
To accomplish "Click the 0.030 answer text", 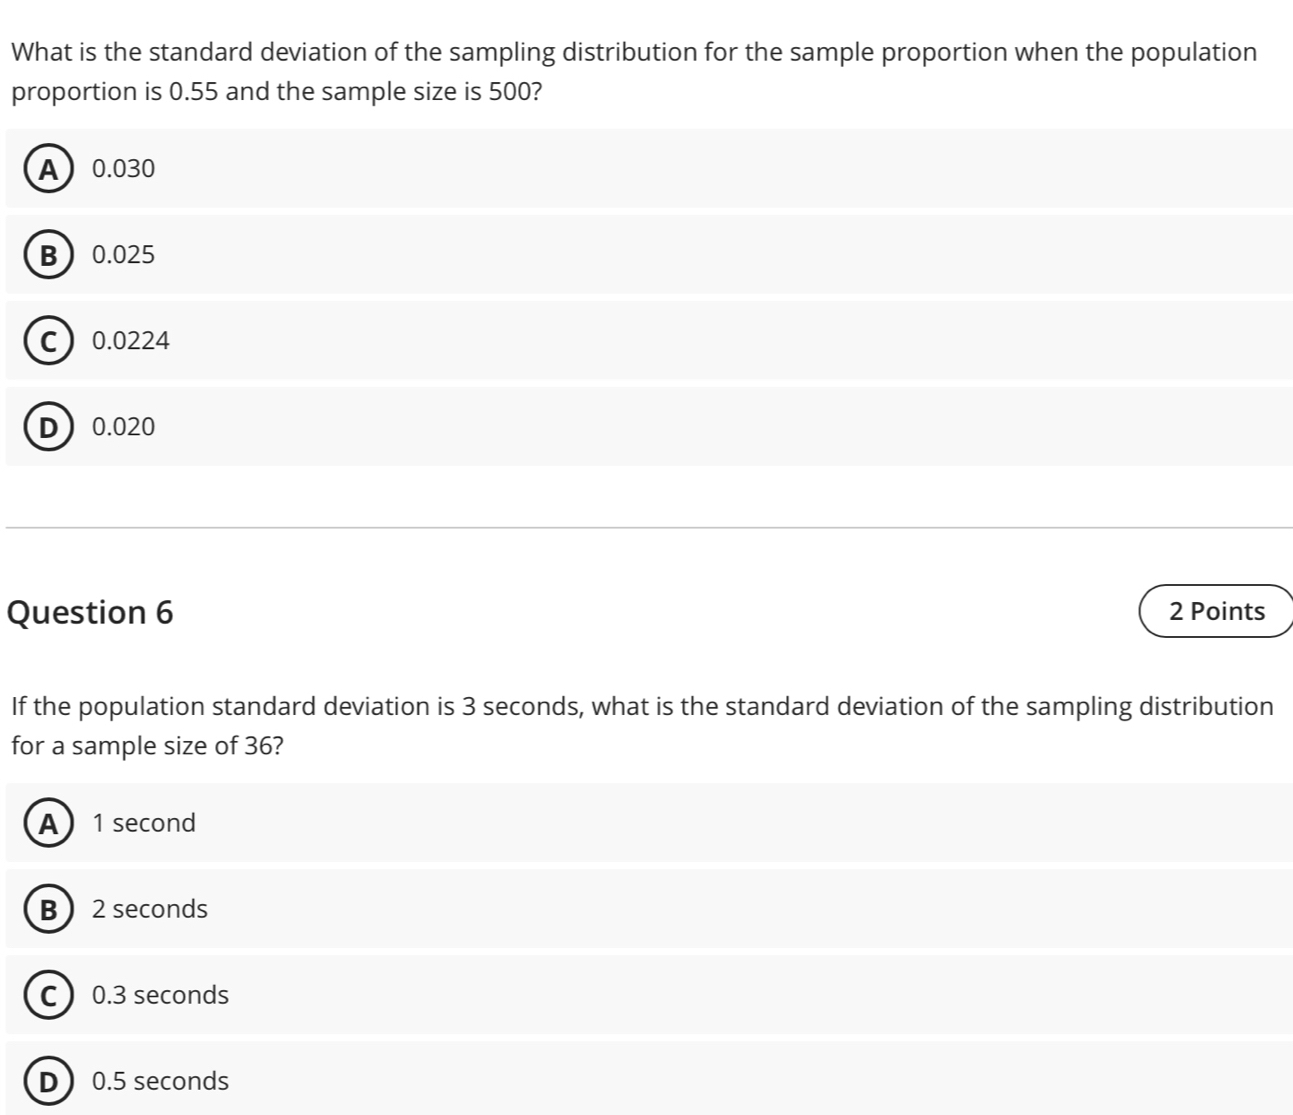I will click(124, 169).
